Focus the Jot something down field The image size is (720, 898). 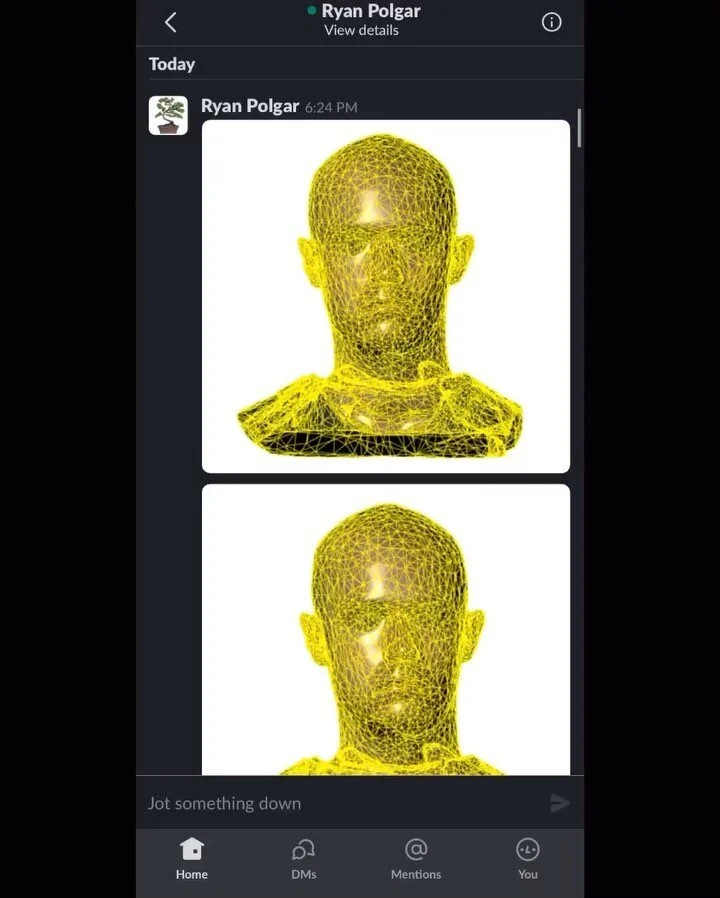coord(344,803)
